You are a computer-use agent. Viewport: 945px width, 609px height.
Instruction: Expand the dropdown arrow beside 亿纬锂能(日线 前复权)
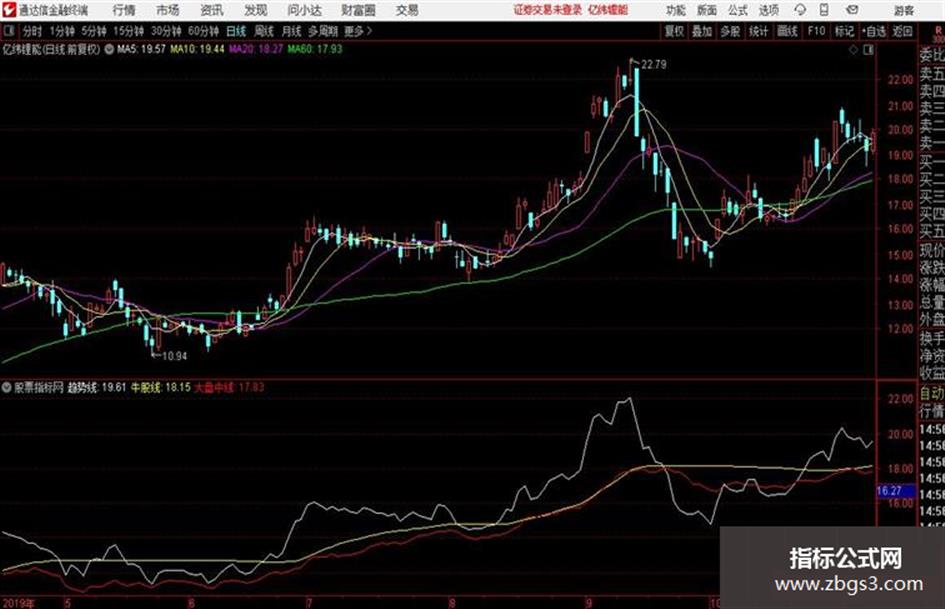click(x=109, y=49)
